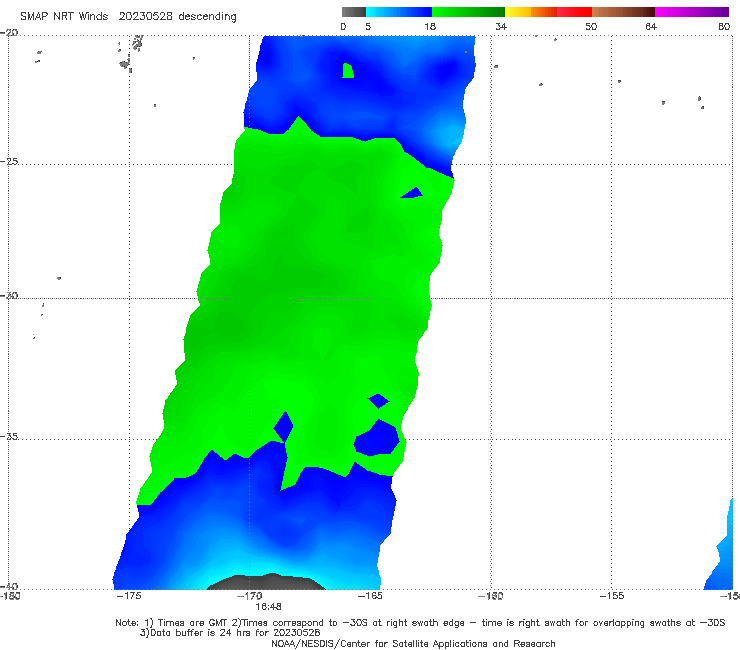This screenshot has height=650, width=740.
Task: Click the blue 5-18 colorbar segment
Action: point(399,12)
